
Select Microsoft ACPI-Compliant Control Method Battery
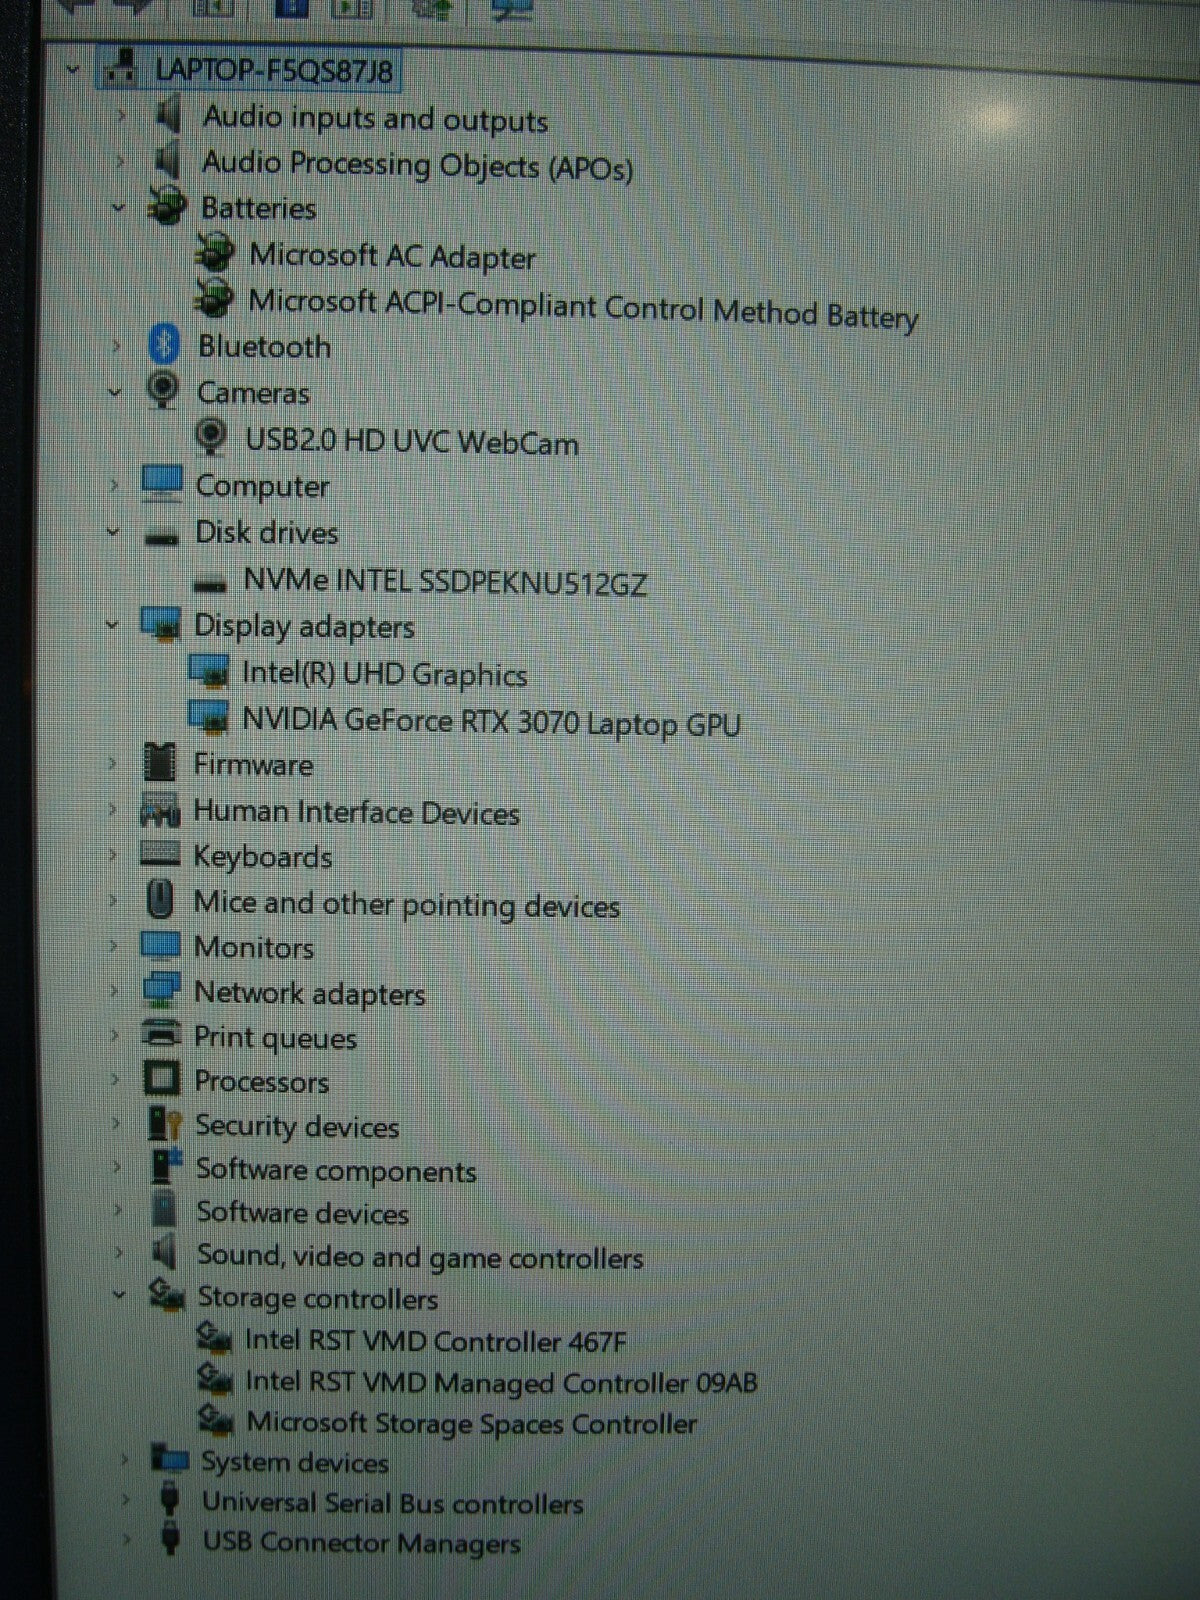(582, 307)
